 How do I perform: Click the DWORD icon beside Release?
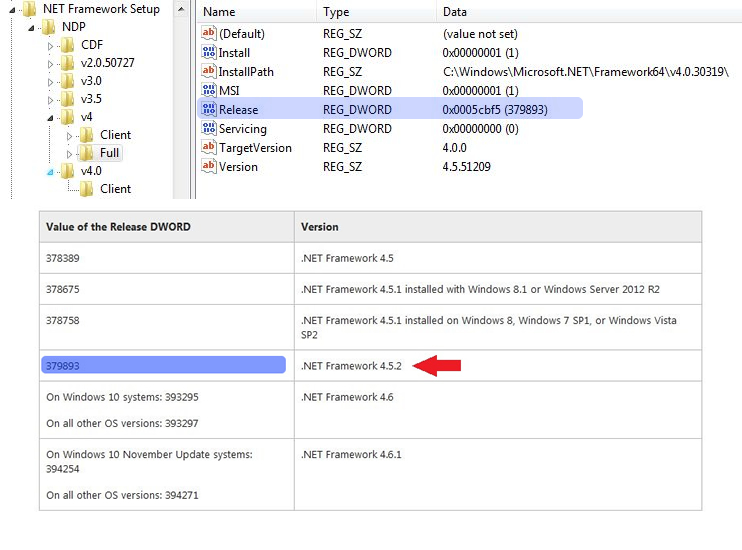click(209, 109)
